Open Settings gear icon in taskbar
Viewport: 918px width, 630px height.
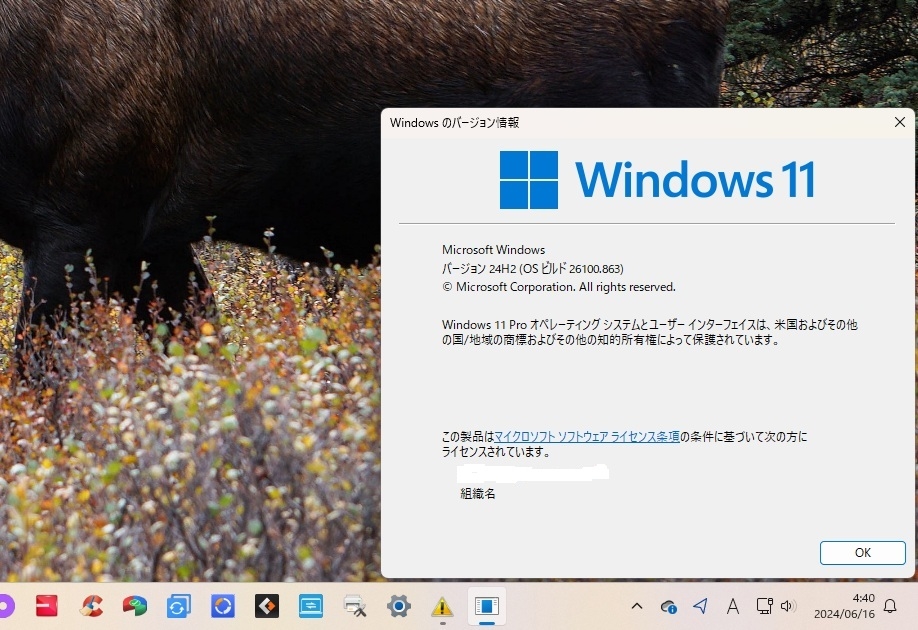399,606
